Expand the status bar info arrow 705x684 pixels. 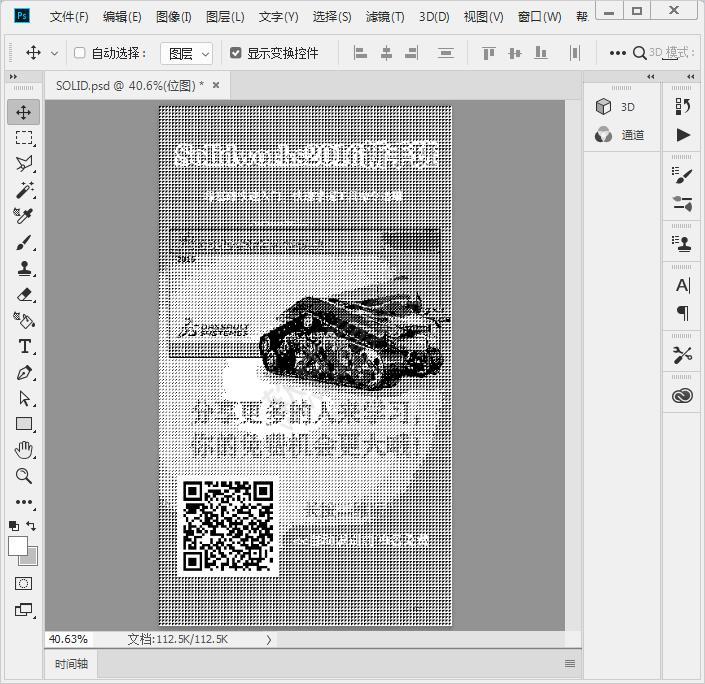click(268, 639)
